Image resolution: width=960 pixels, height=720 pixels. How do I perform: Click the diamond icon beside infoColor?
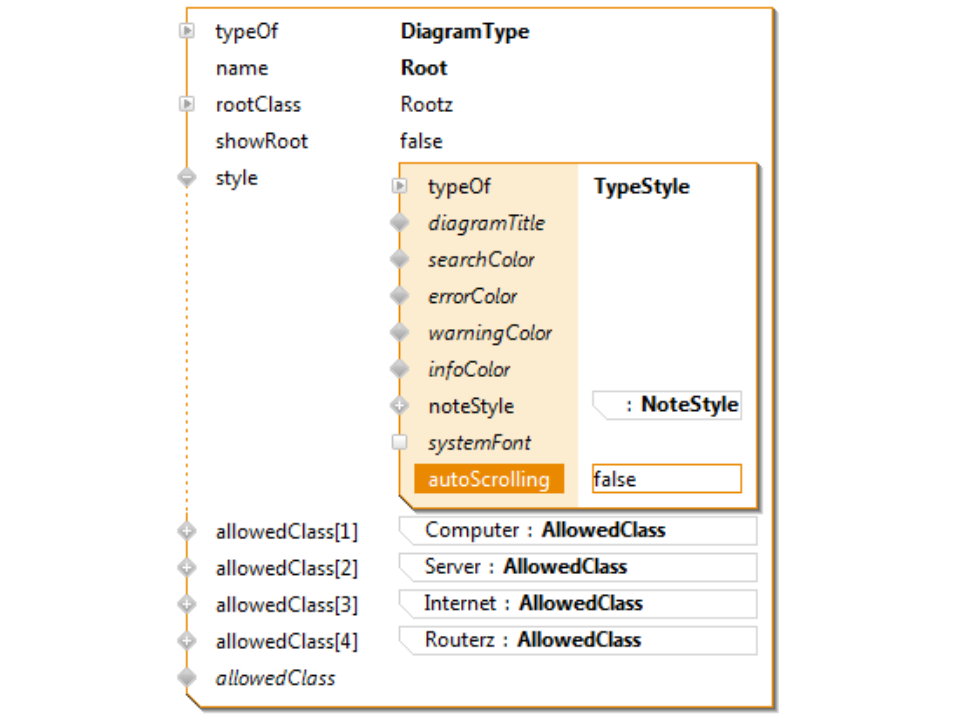(x=400, y=369)
